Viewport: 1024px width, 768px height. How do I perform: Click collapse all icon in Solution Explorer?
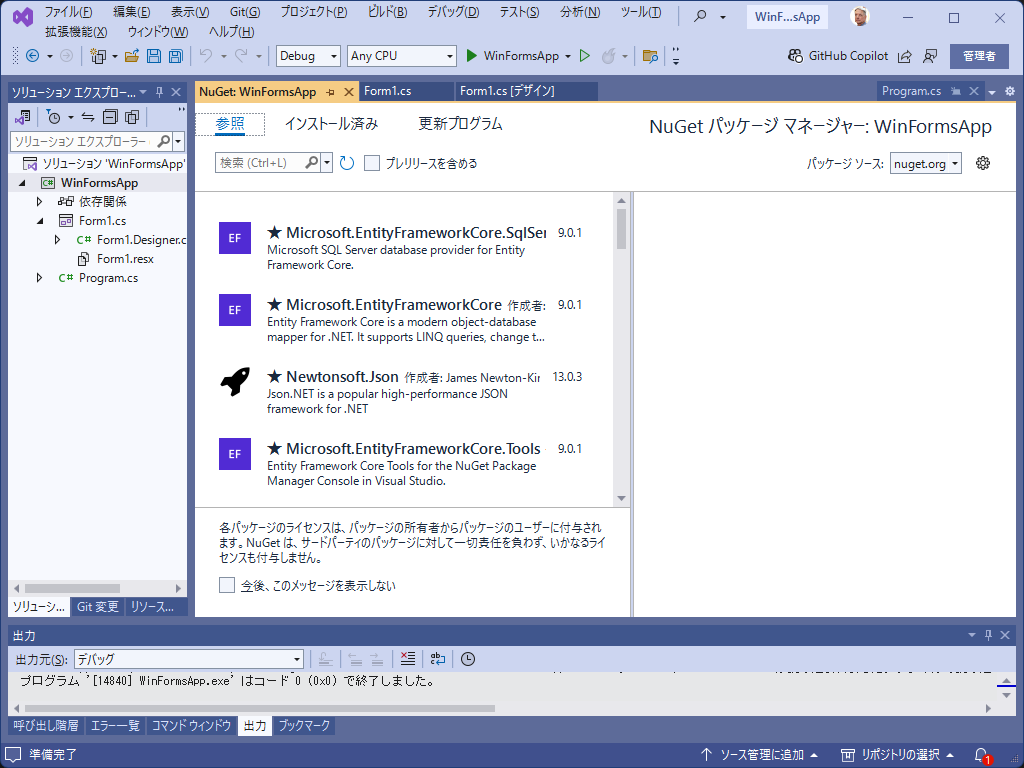(x=110, y=118)
